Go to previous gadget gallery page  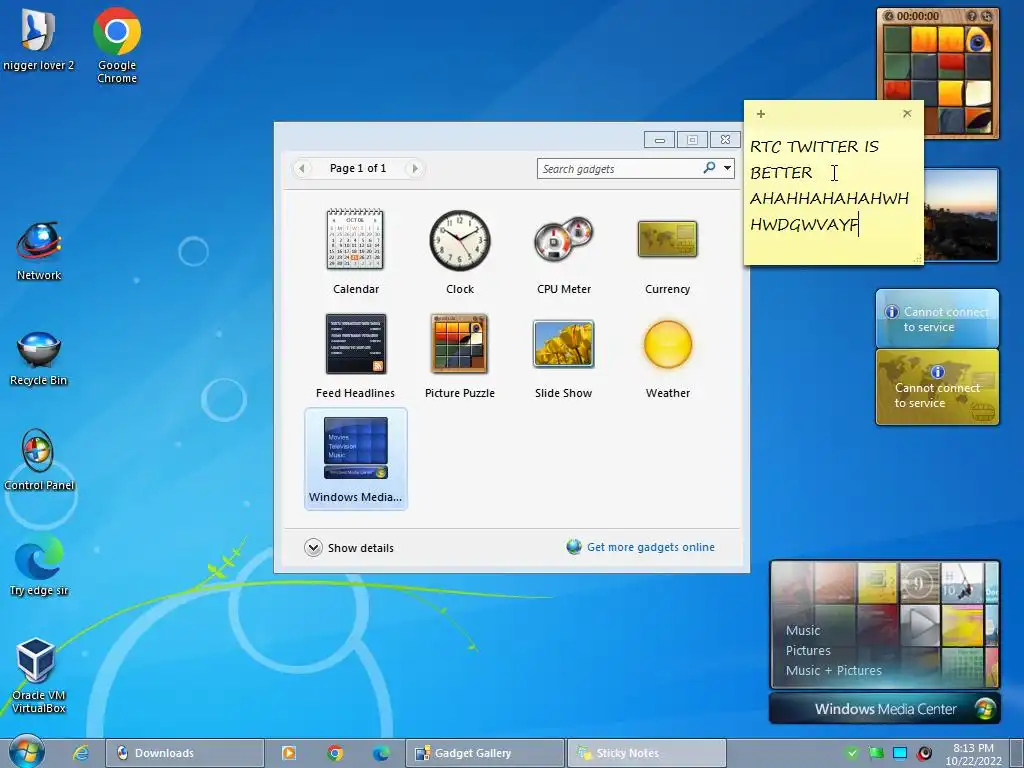302,168
